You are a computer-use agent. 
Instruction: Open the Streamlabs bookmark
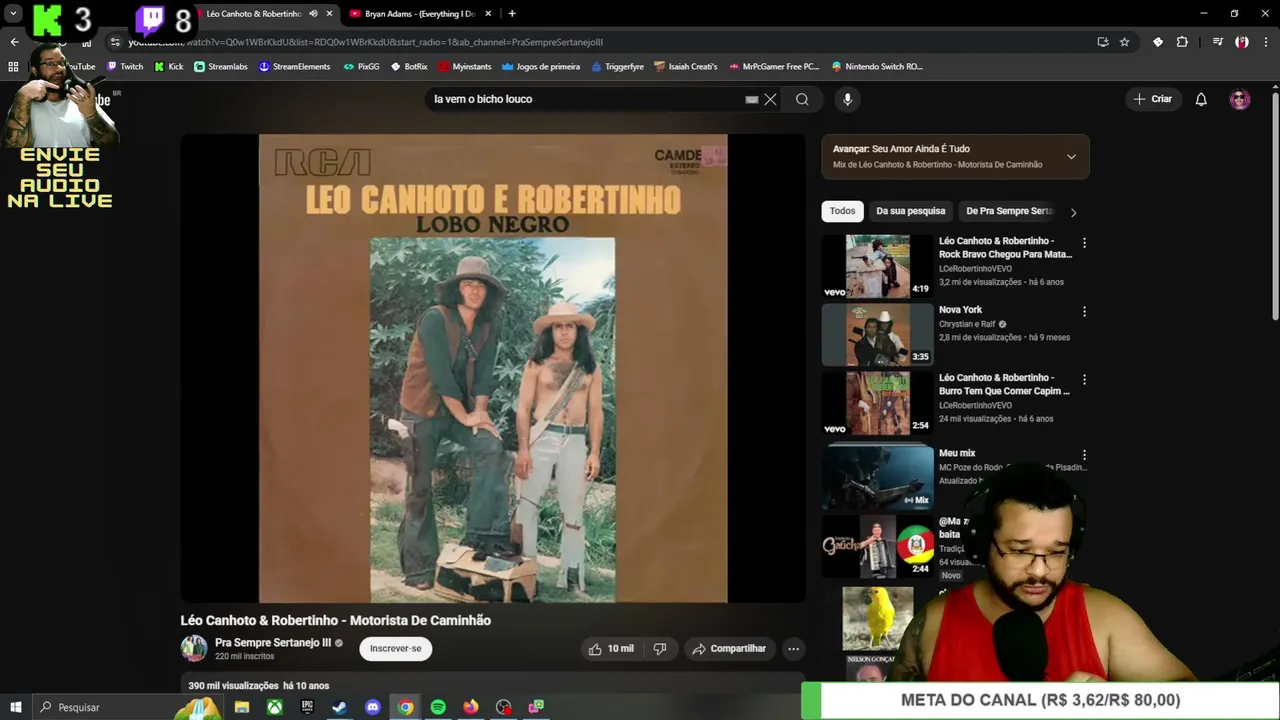coord(221,67)
